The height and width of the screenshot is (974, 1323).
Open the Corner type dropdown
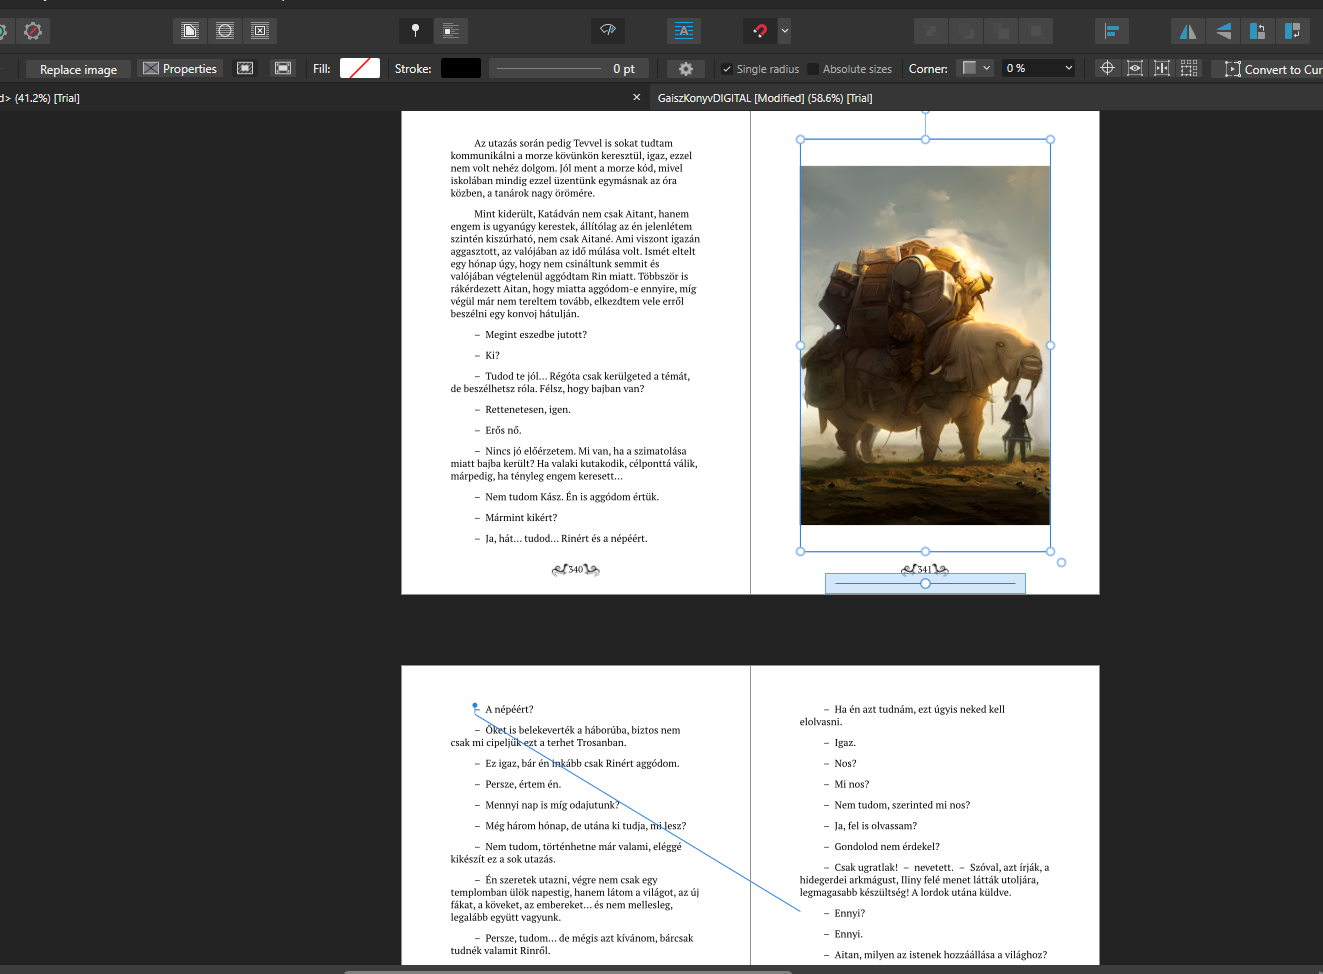(x=976, y=68)
